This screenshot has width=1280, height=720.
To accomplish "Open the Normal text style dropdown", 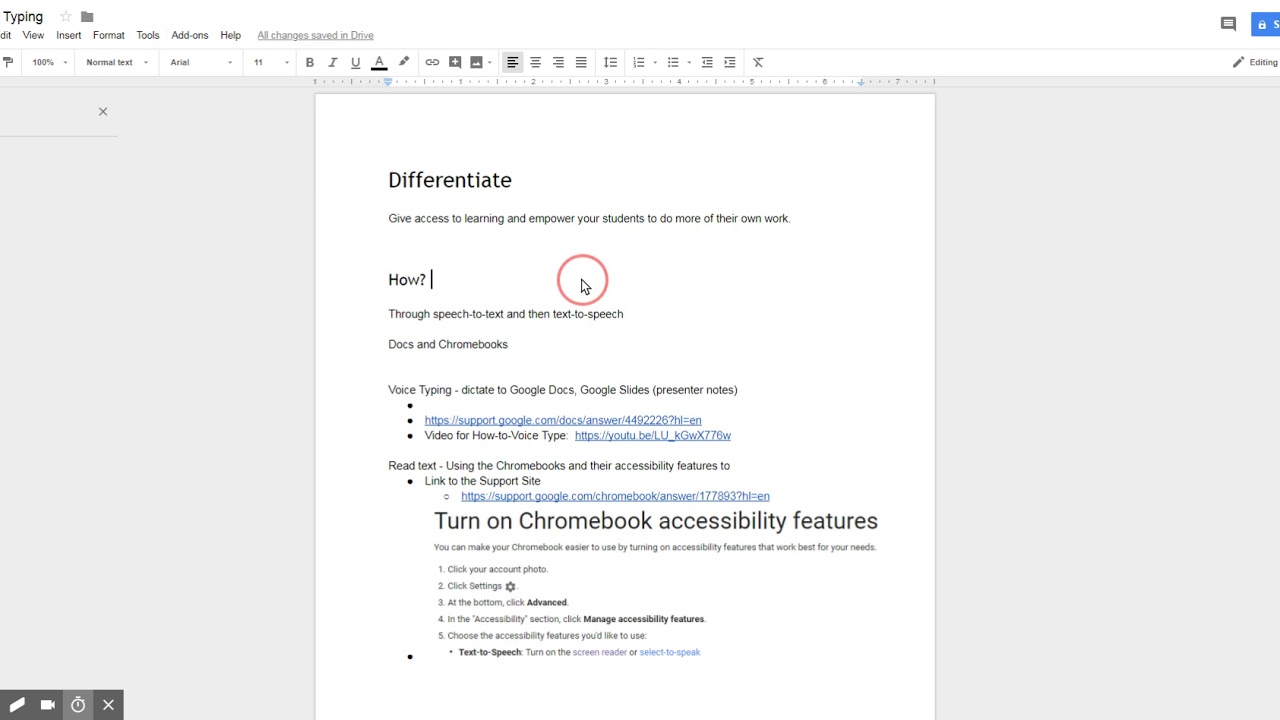I will (117, 62).
